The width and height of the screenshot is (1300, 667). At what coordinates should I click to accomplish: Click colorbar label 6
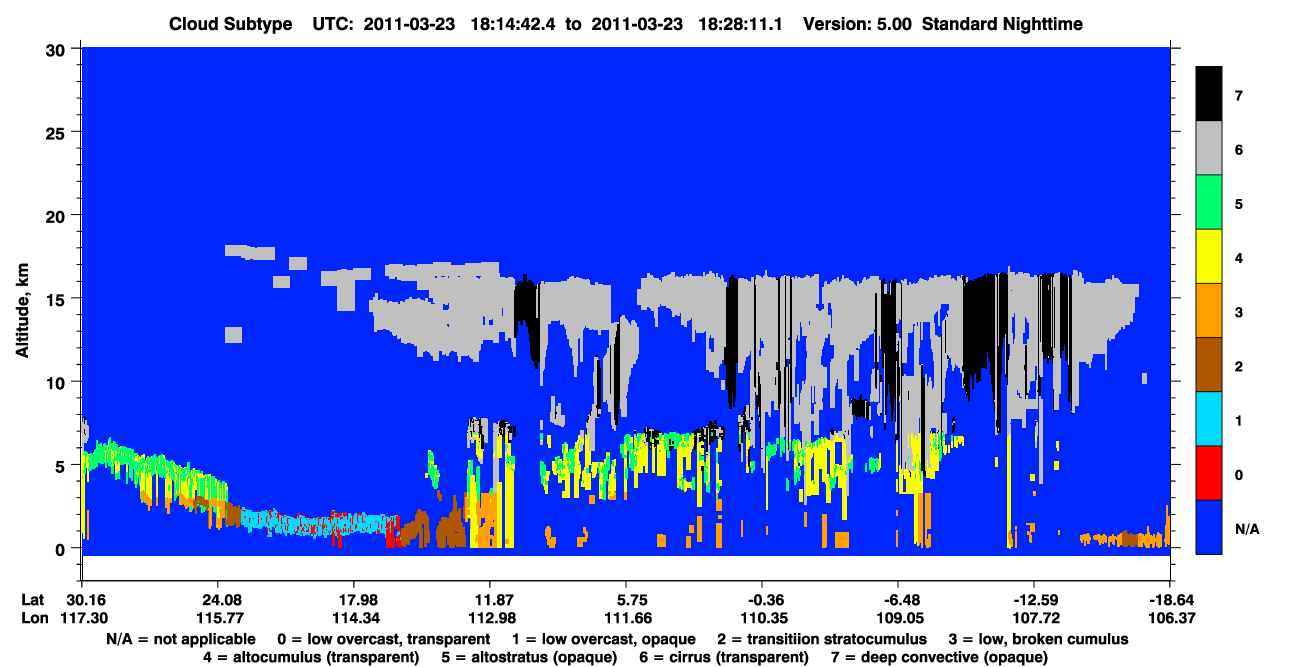pyautogui.click(x=1238, y=150)
